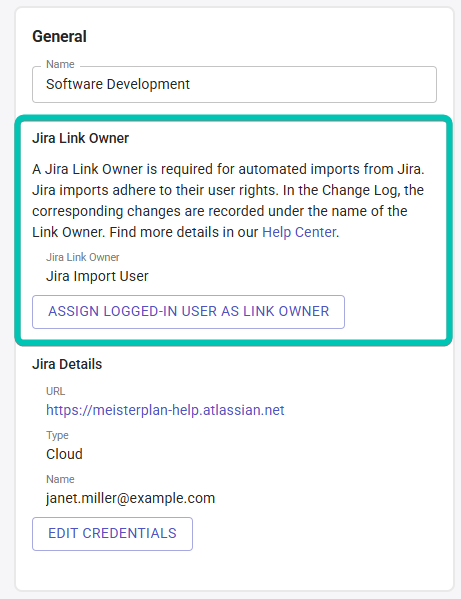Click the 'Jira Link Owner' section heading

81,138
